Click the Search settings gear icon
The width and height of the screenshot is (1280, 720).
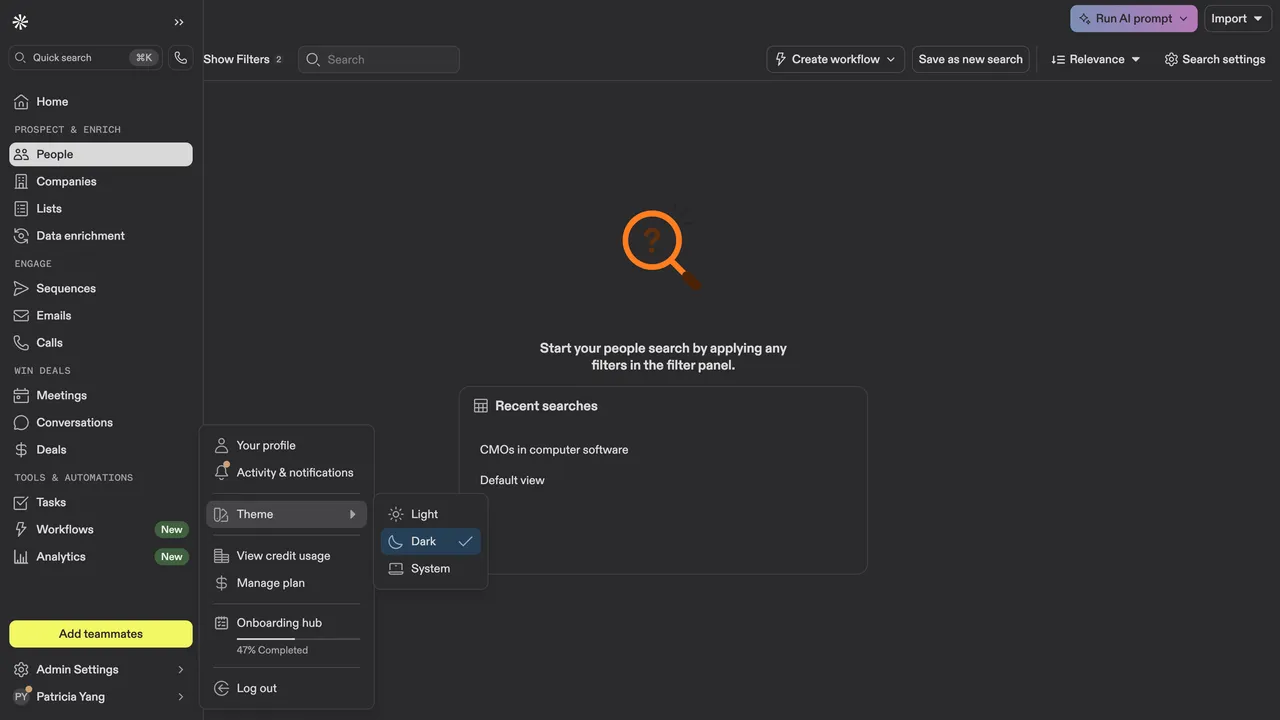pos(1171,60)
